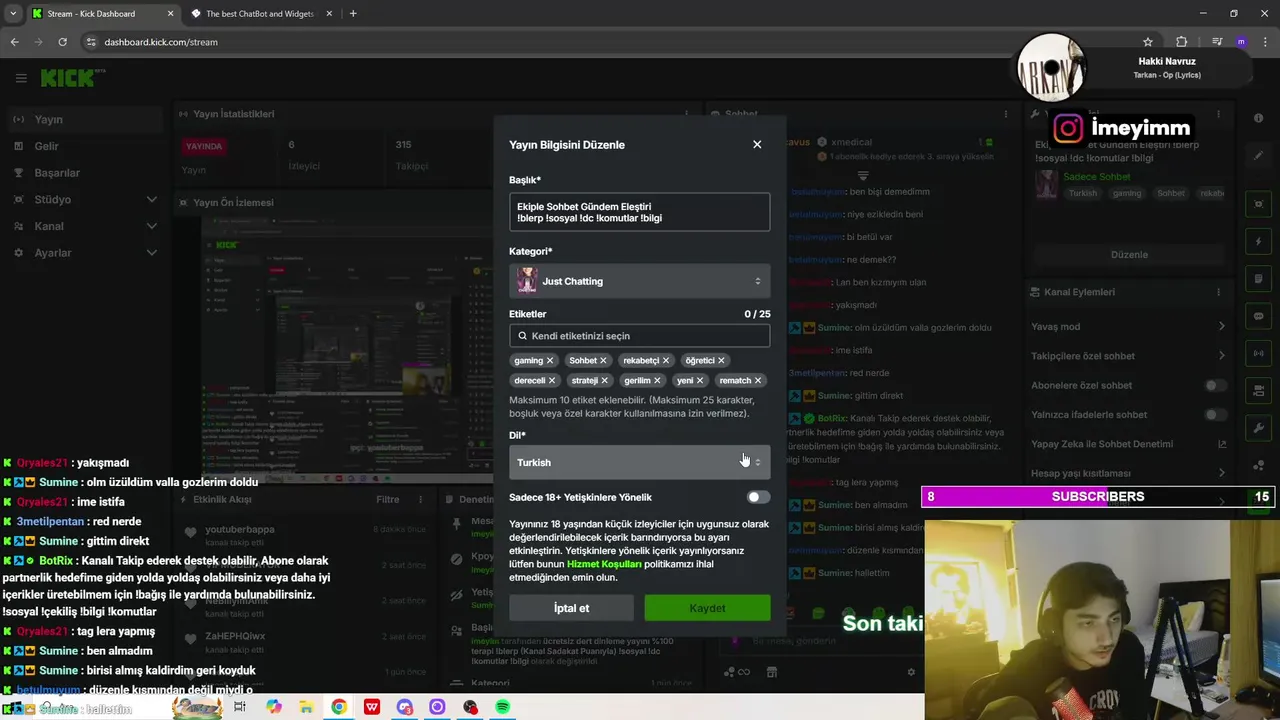Open chat settings gear below Sohbet

pos(910,672)
